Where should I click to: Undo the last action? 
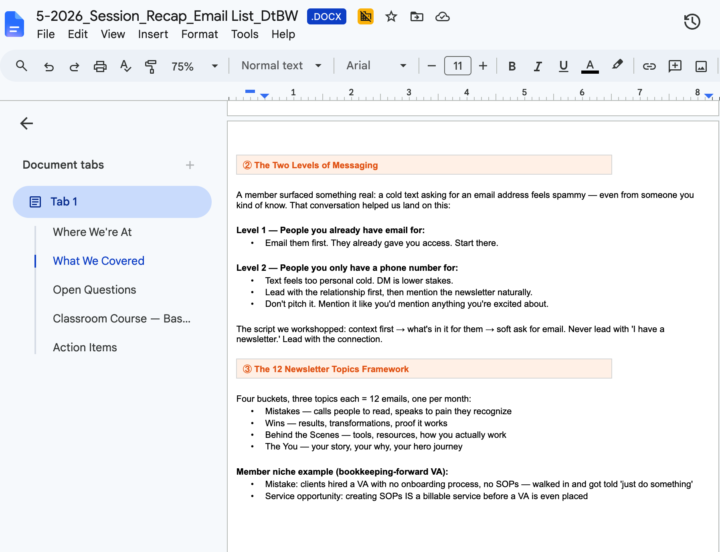click(x=48, y=67)
